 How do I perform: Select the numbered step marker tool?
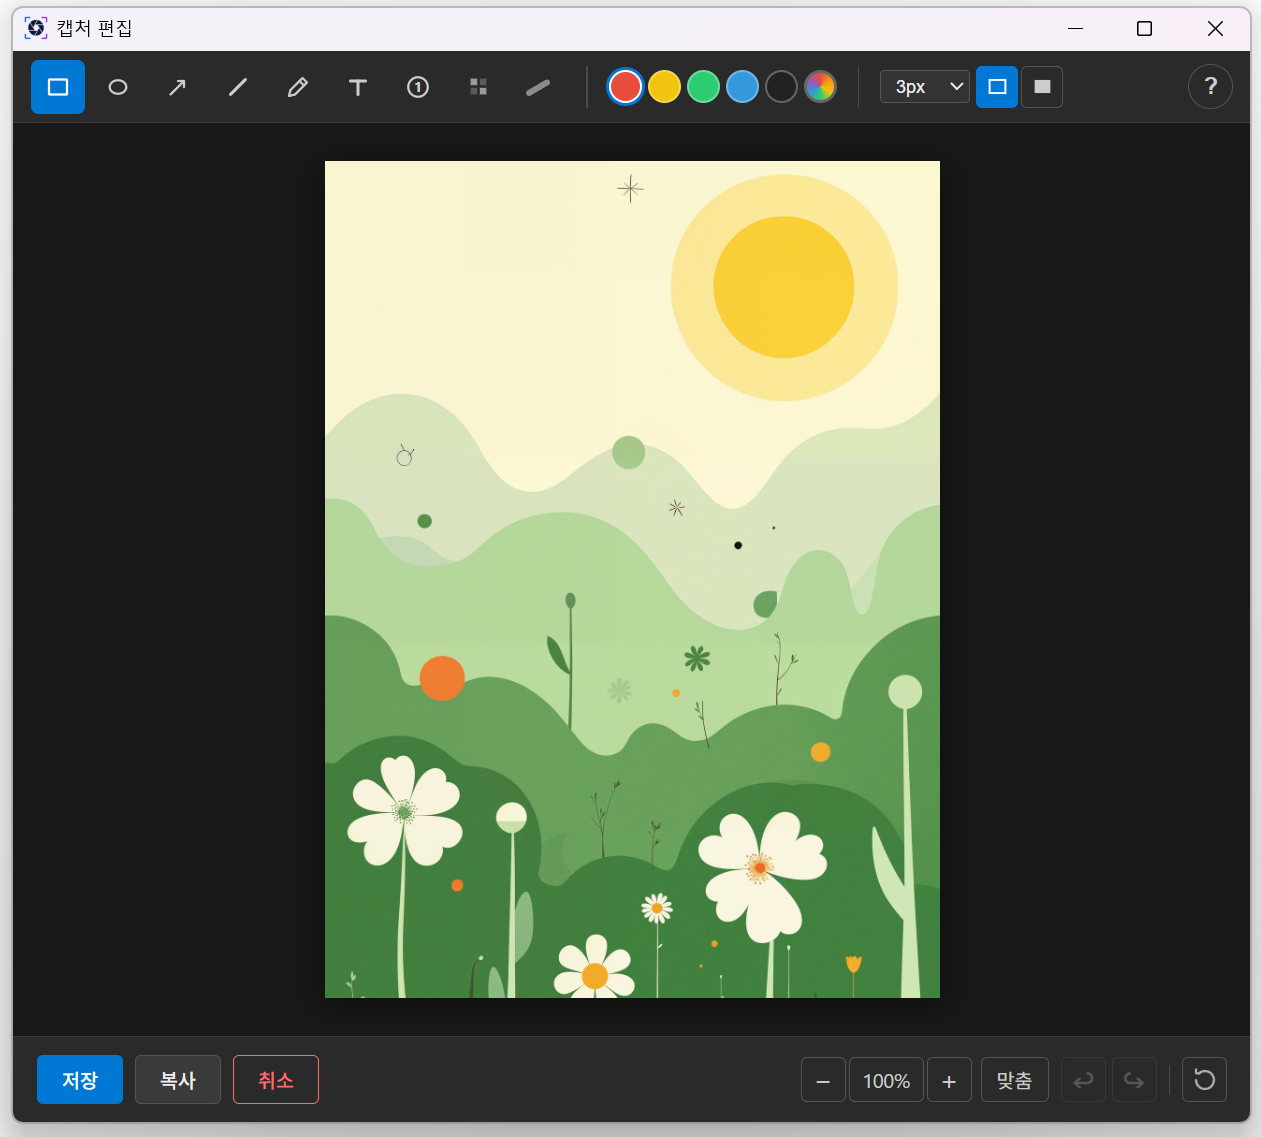coord(418,87)
